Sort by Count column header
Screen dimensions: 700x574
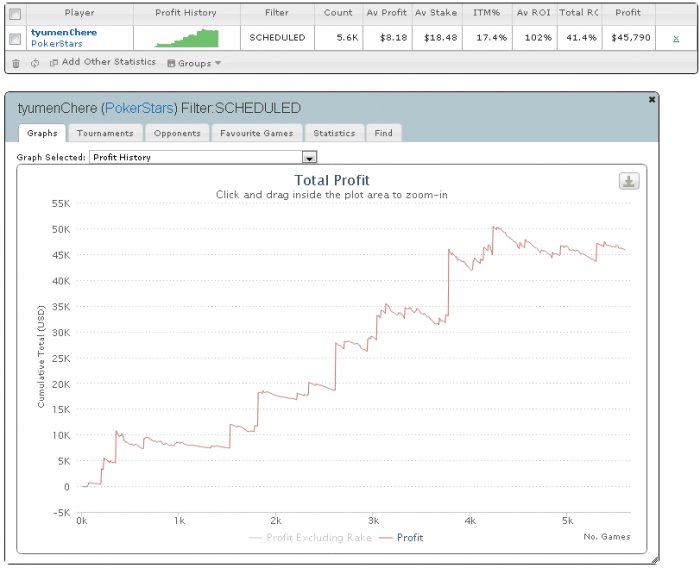(338, 13)
